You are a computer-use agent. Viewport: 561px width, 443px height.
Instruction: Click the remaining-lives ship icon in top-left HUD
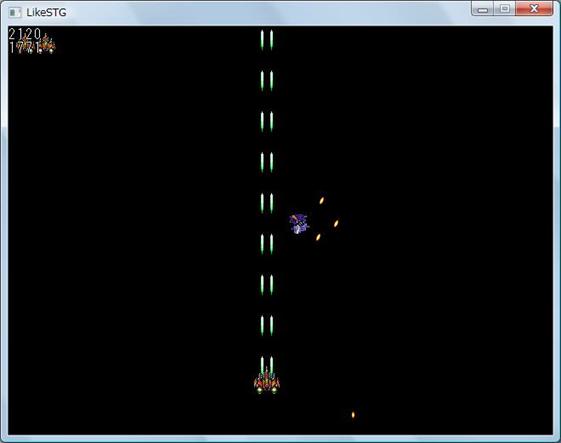point(47,44)
